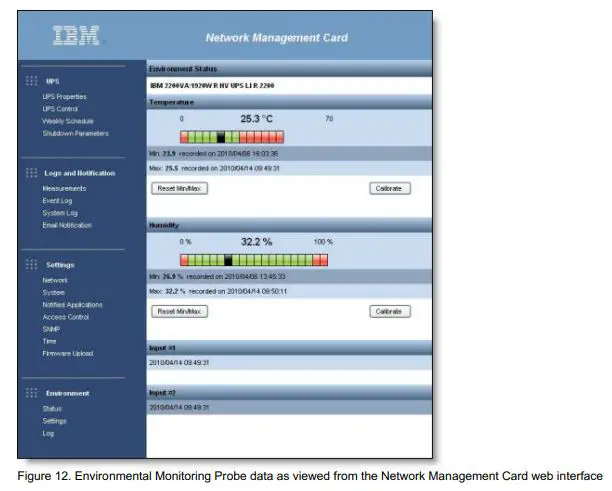Click the dotted grid icon beside UPS

(32, 81)
